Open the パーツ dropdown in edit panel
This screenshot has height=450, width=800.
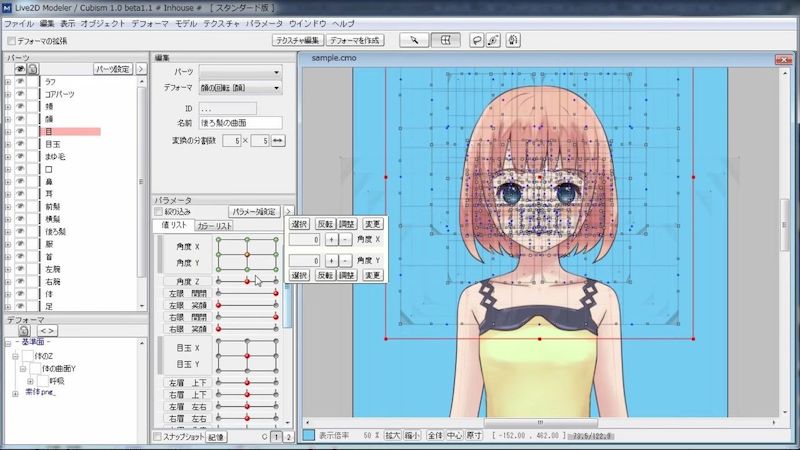click(240, 72)
